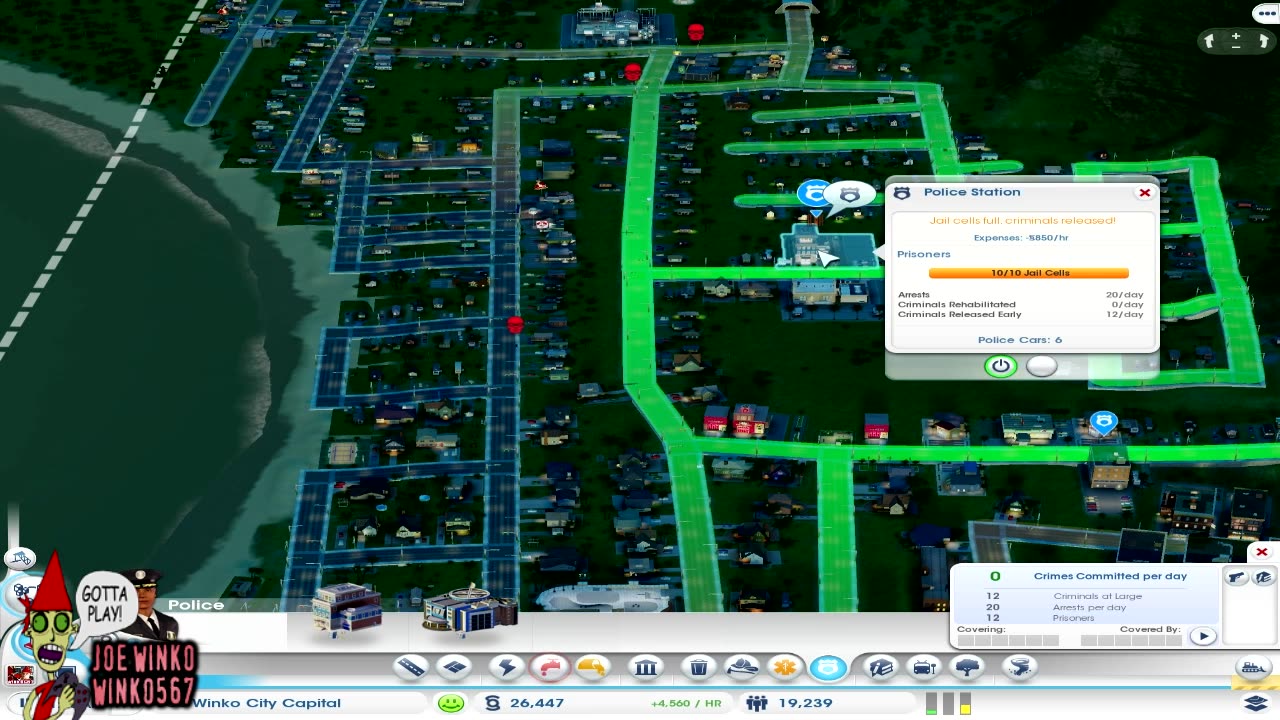This screenshot has height=720, width=1280.
Task: Open the Simoleons budget icon
Action: [491, 703]
